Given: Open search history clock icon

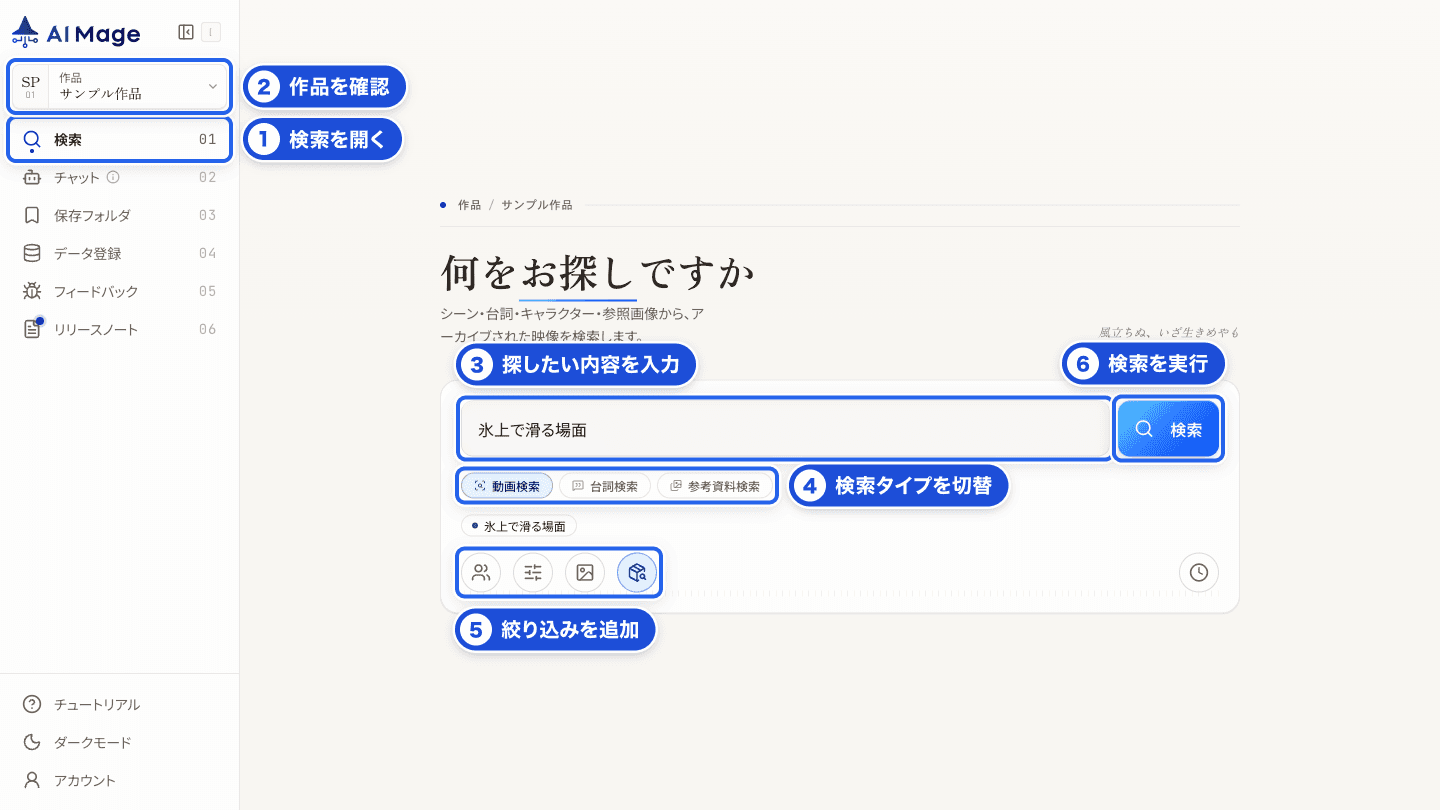Looking at the screenshot, I should [1199, 573].
